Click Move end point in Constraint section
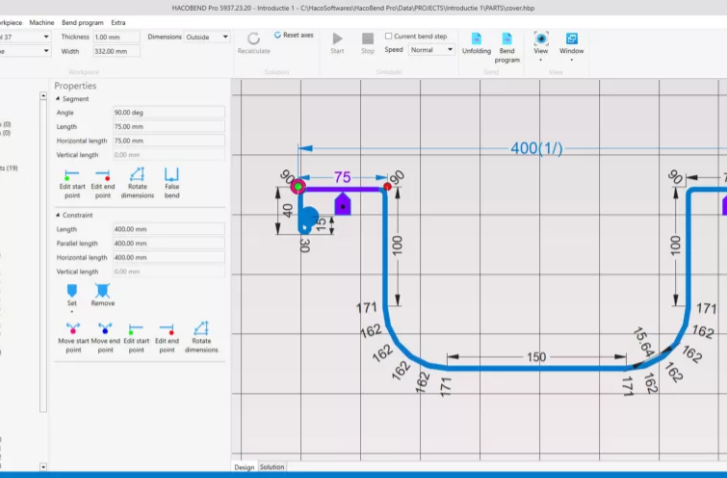The height and width of the screenshot is (478, 727). click(x=103, y=334)
